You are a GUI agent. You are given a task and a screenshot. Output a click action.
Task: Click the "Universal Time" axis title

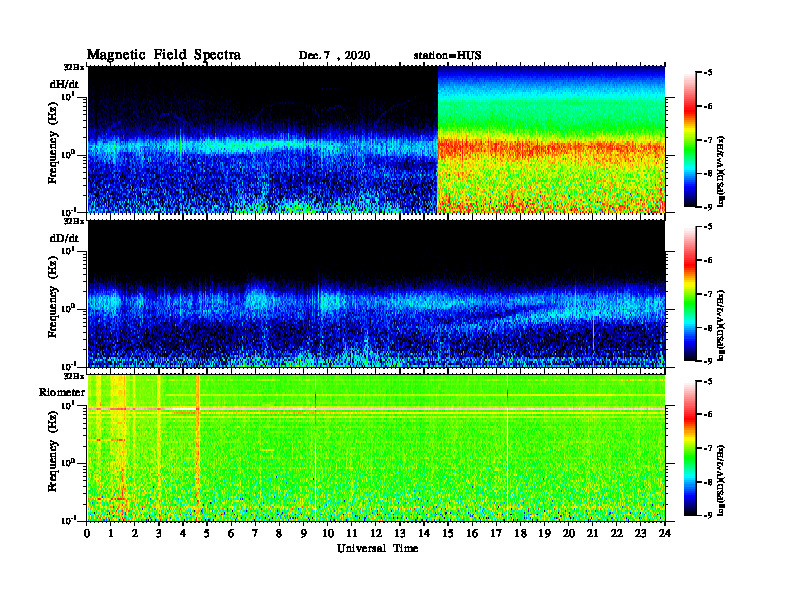[378, 548]
